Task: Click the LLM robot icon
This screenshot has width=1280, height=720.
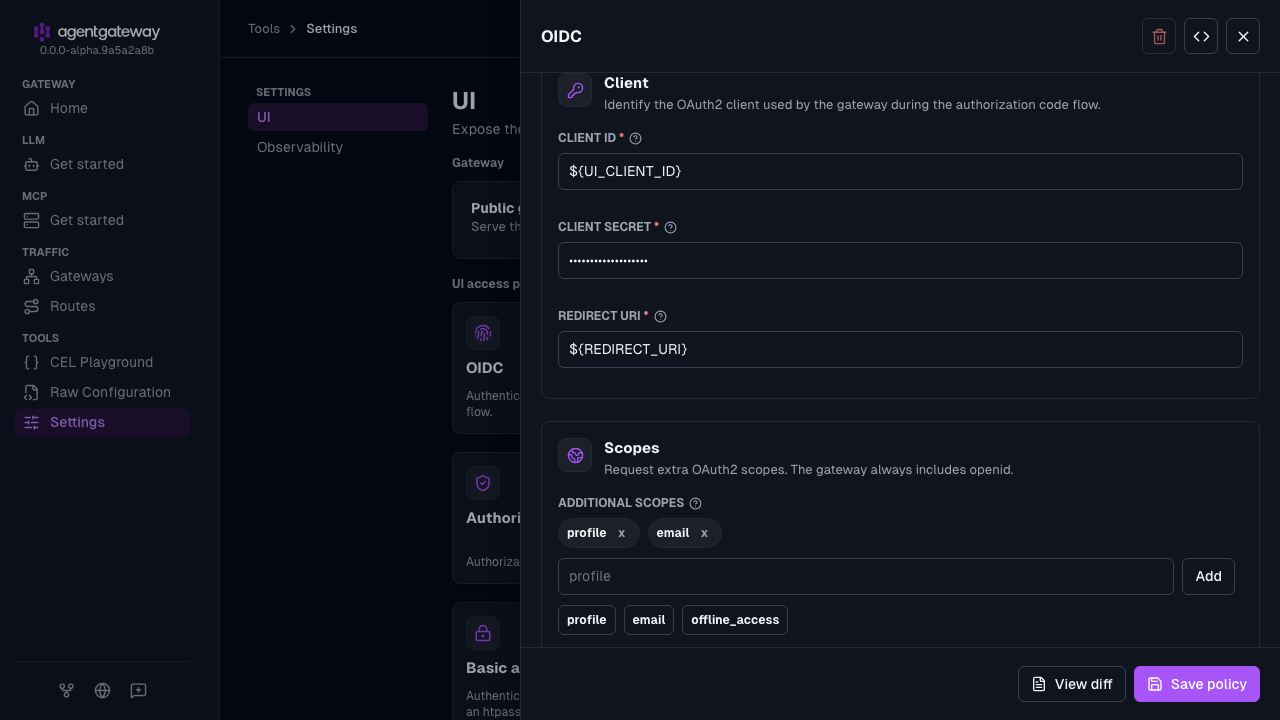Action: pyautogui.click(x=32, y=164)
